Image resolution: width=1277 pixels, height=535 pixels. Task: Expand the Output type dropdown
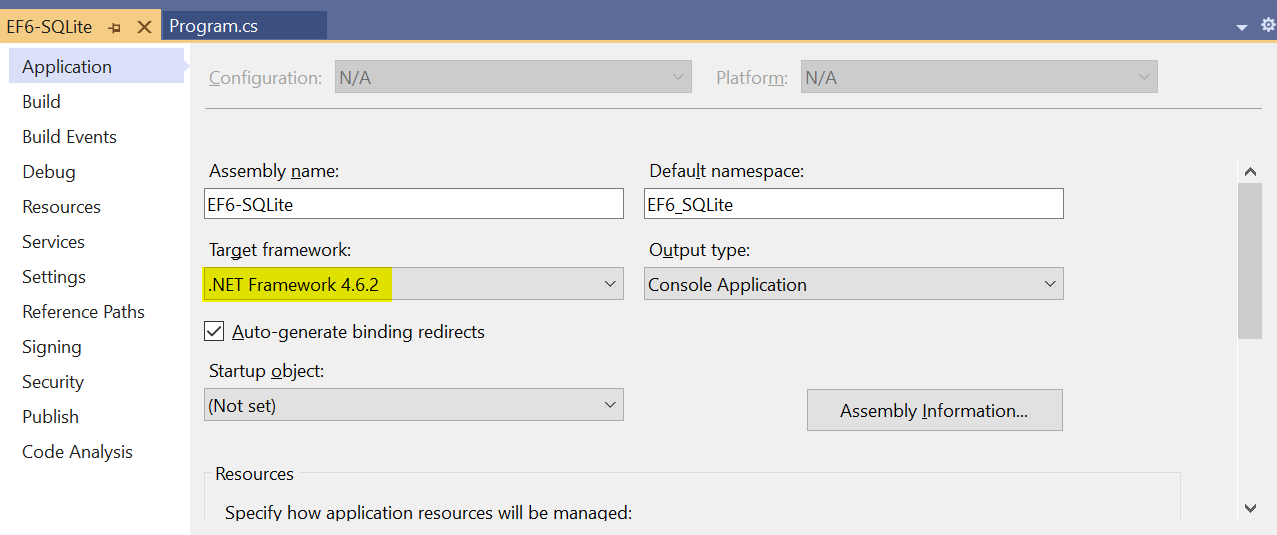pos(854,284)
